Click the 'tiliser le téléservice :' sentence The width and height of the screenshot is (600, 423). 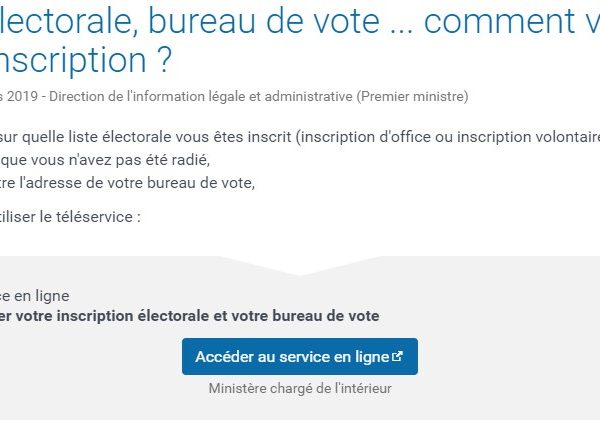pyautogui.click(x=70, y=217)
